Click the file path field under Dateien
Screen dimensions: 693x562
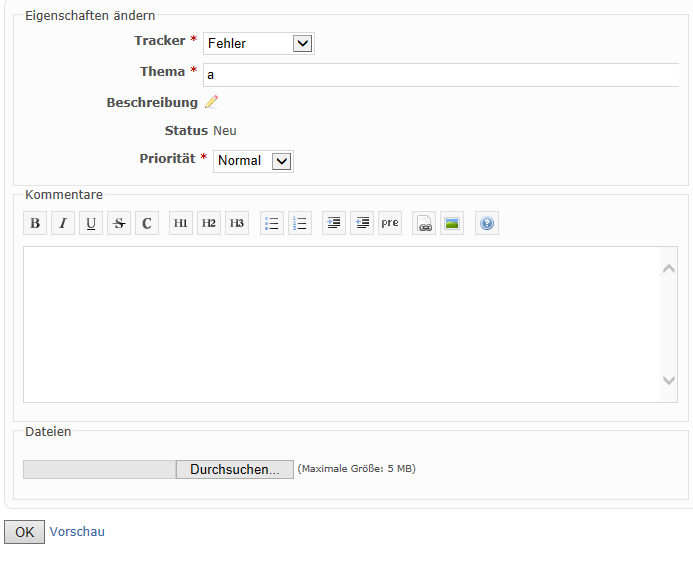99,469
